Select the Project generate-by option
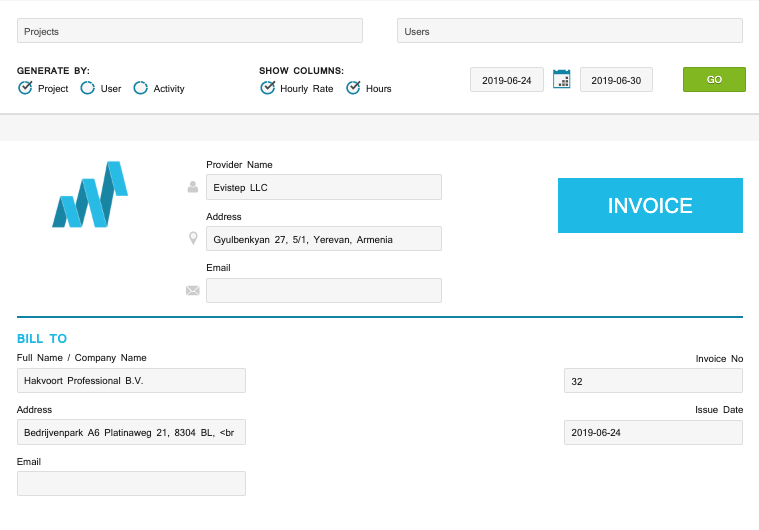 [25, 88]
